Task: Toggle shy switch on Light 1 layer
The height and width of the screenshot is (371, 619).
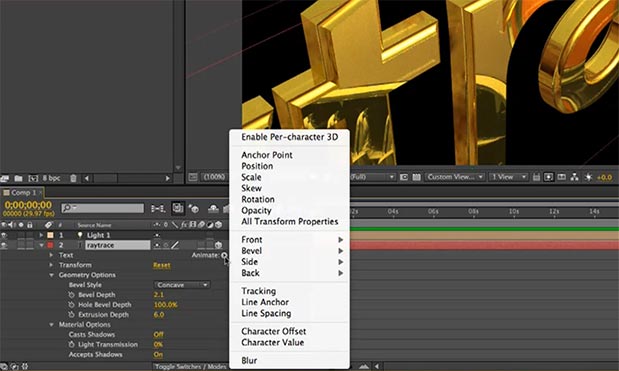Action: pos(157,235)
